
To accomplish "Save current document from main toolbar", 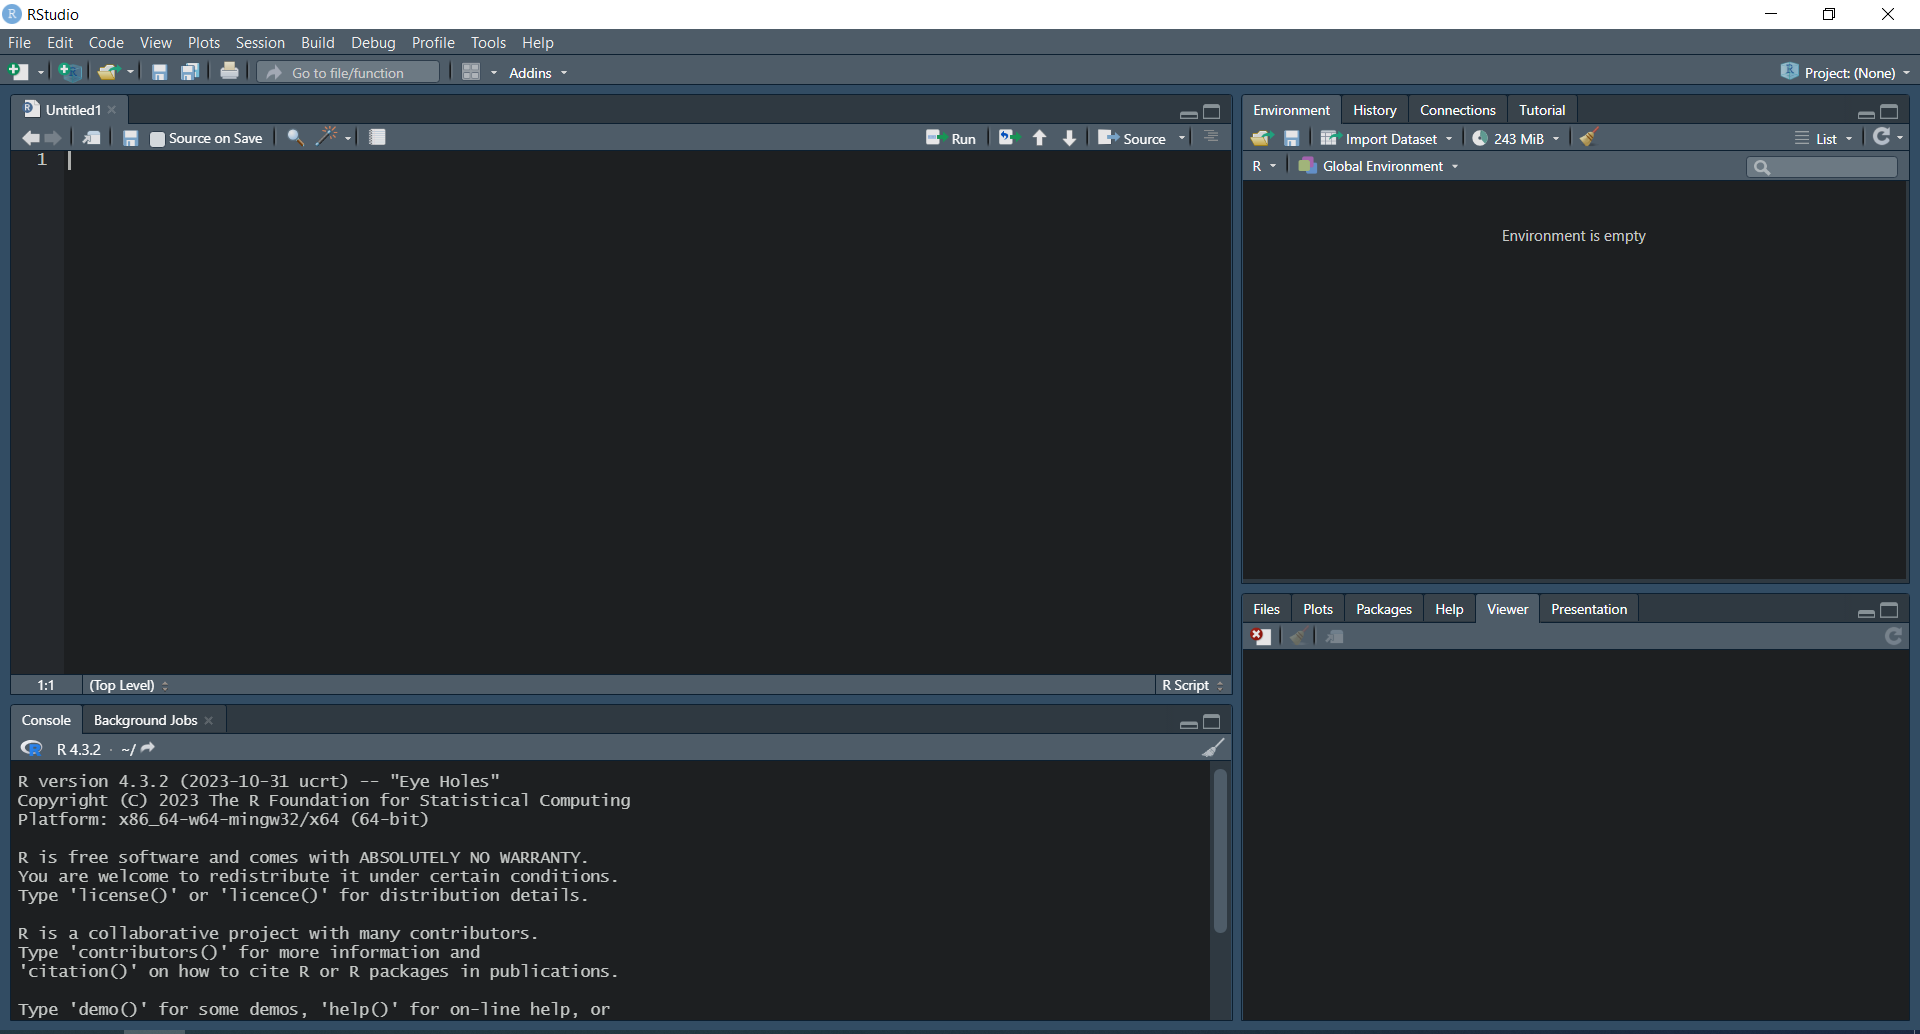I will click(159, 72).
